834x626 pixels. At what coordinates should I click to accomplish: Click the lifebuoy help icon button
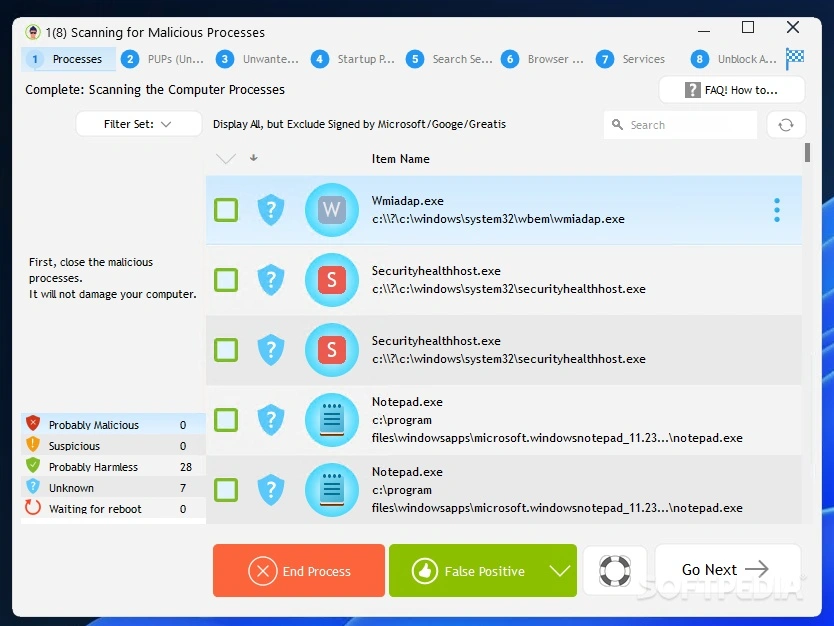[x=614, y=571]
